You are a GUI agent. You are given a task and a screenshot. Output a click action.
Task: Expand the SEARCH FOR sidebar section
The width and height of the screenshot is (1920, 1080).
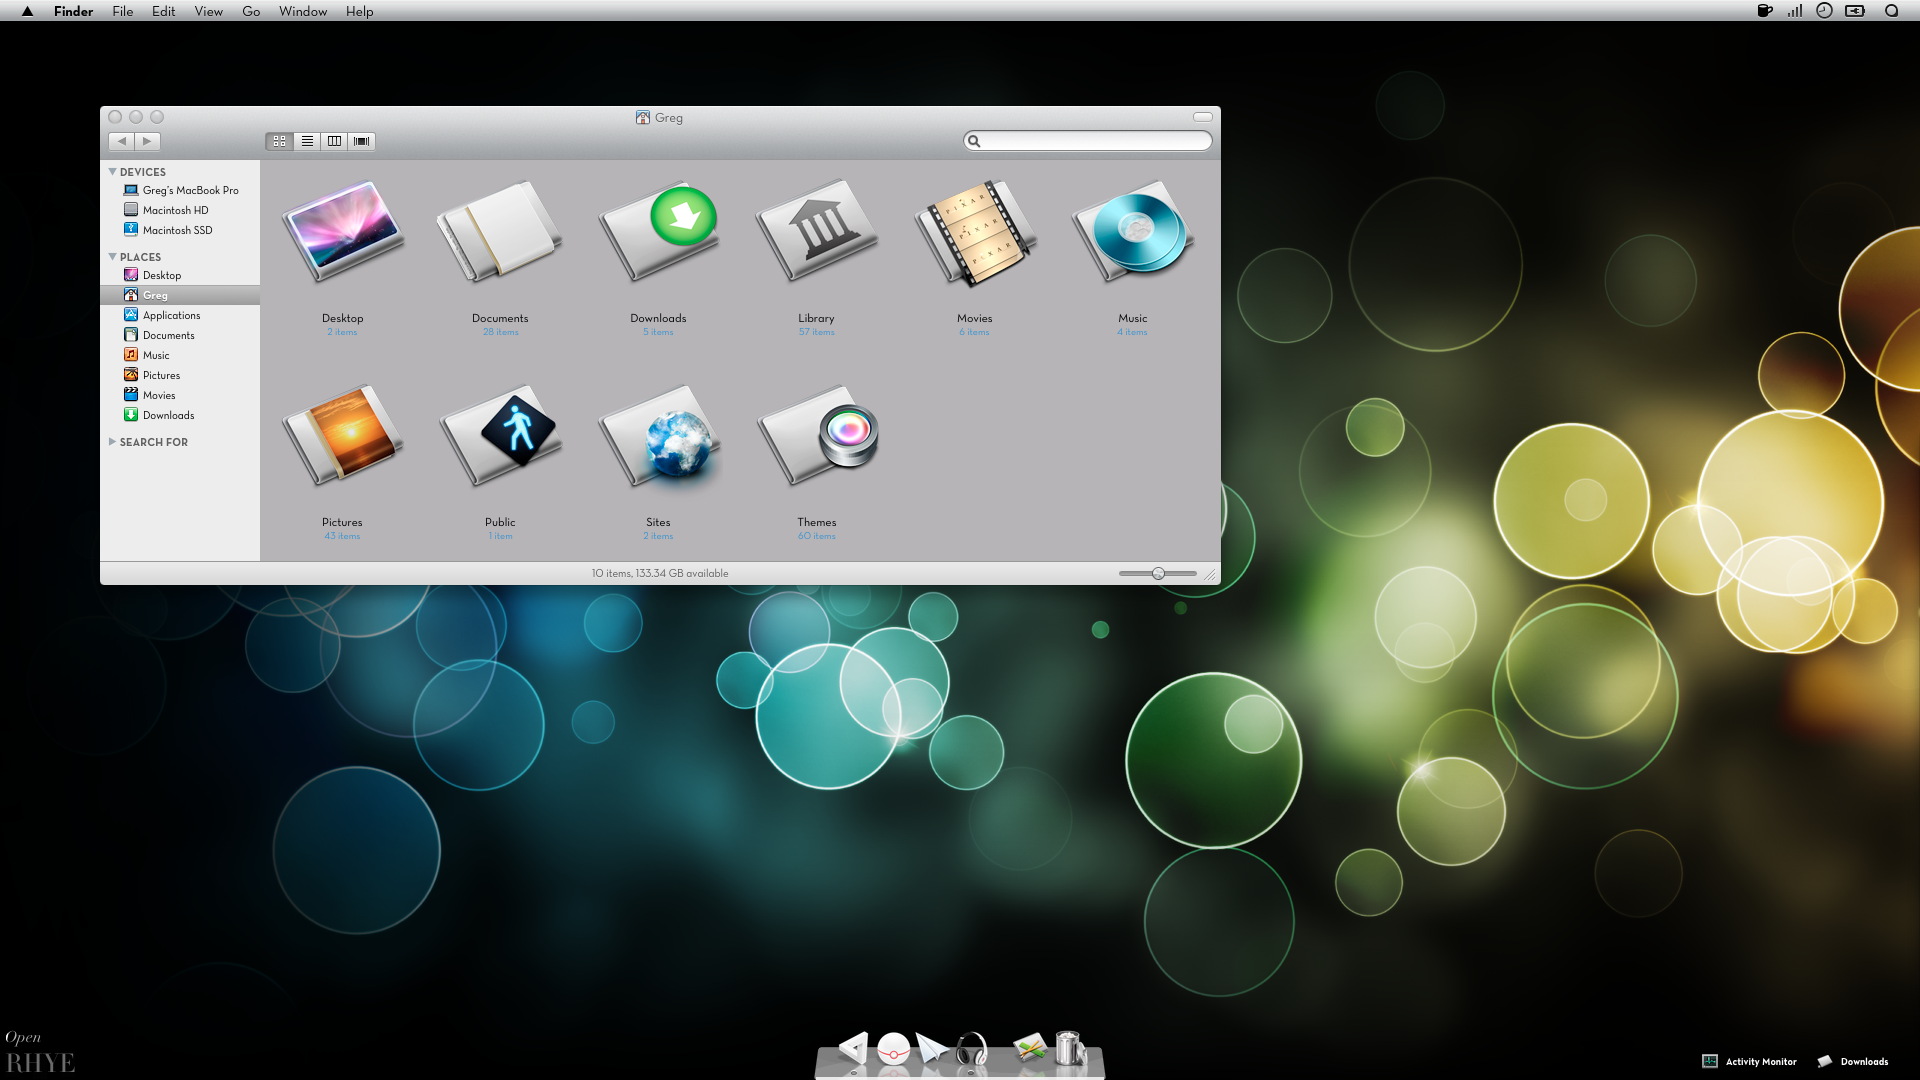[x=112, y=442]
